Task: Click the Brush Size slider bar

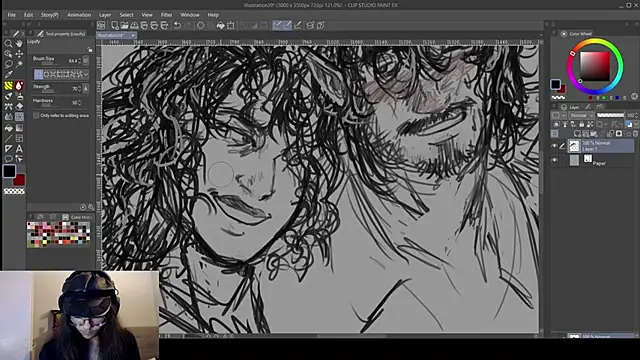Action: (x=49, y=64)
